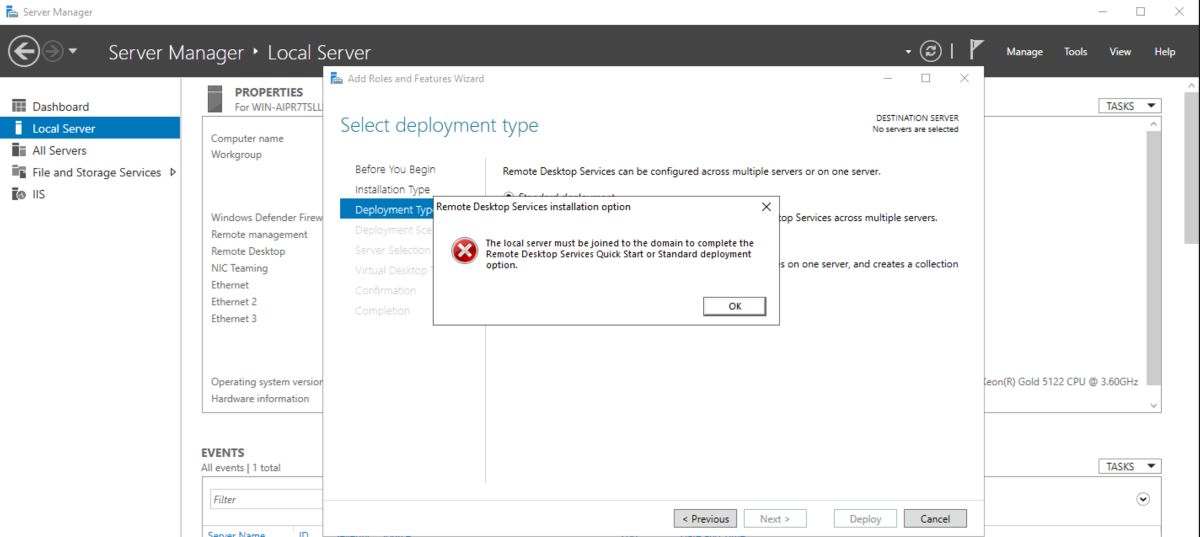Click the Ethernet 3 property label
The height and width of the screenshot is (537, 1200).
pos(234,318)
